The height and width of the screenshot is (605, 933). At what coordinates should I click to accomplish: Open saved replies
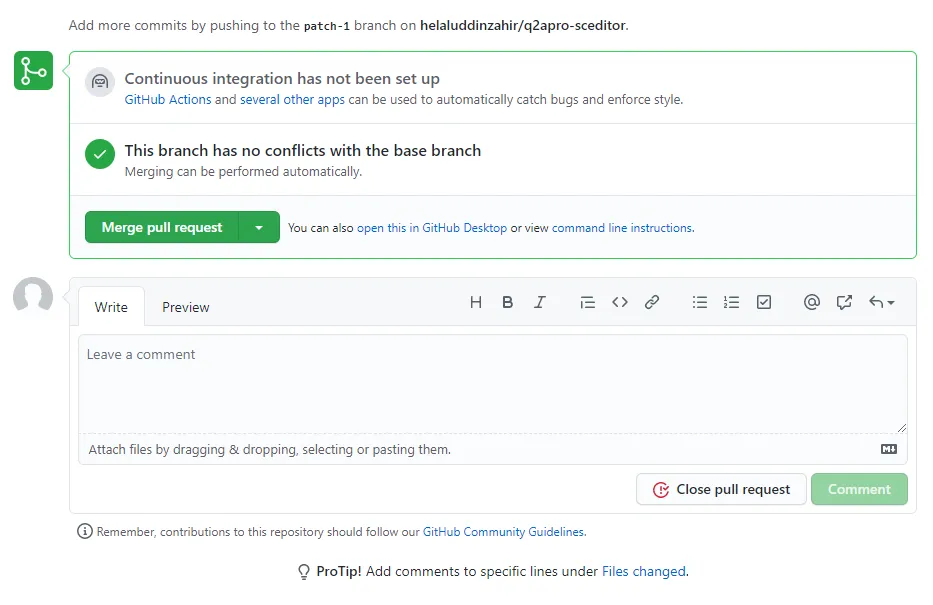click(x=878, y=302)
